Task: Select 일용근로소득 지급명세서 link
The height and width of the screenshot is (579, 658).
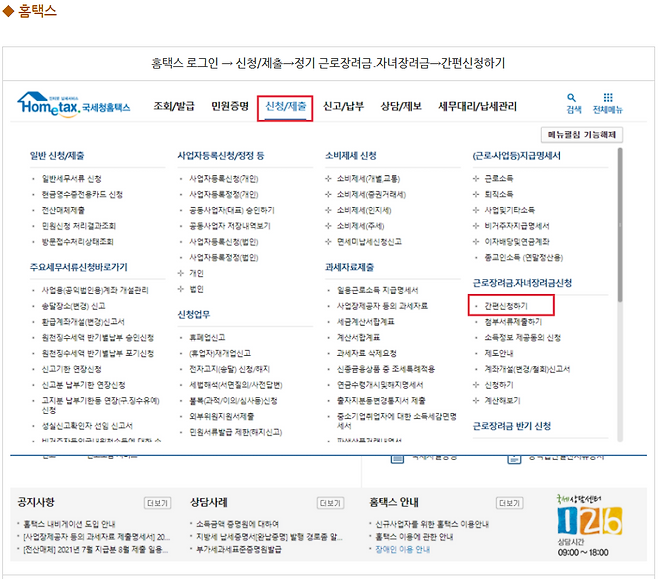Action: [x=378, y=289]
